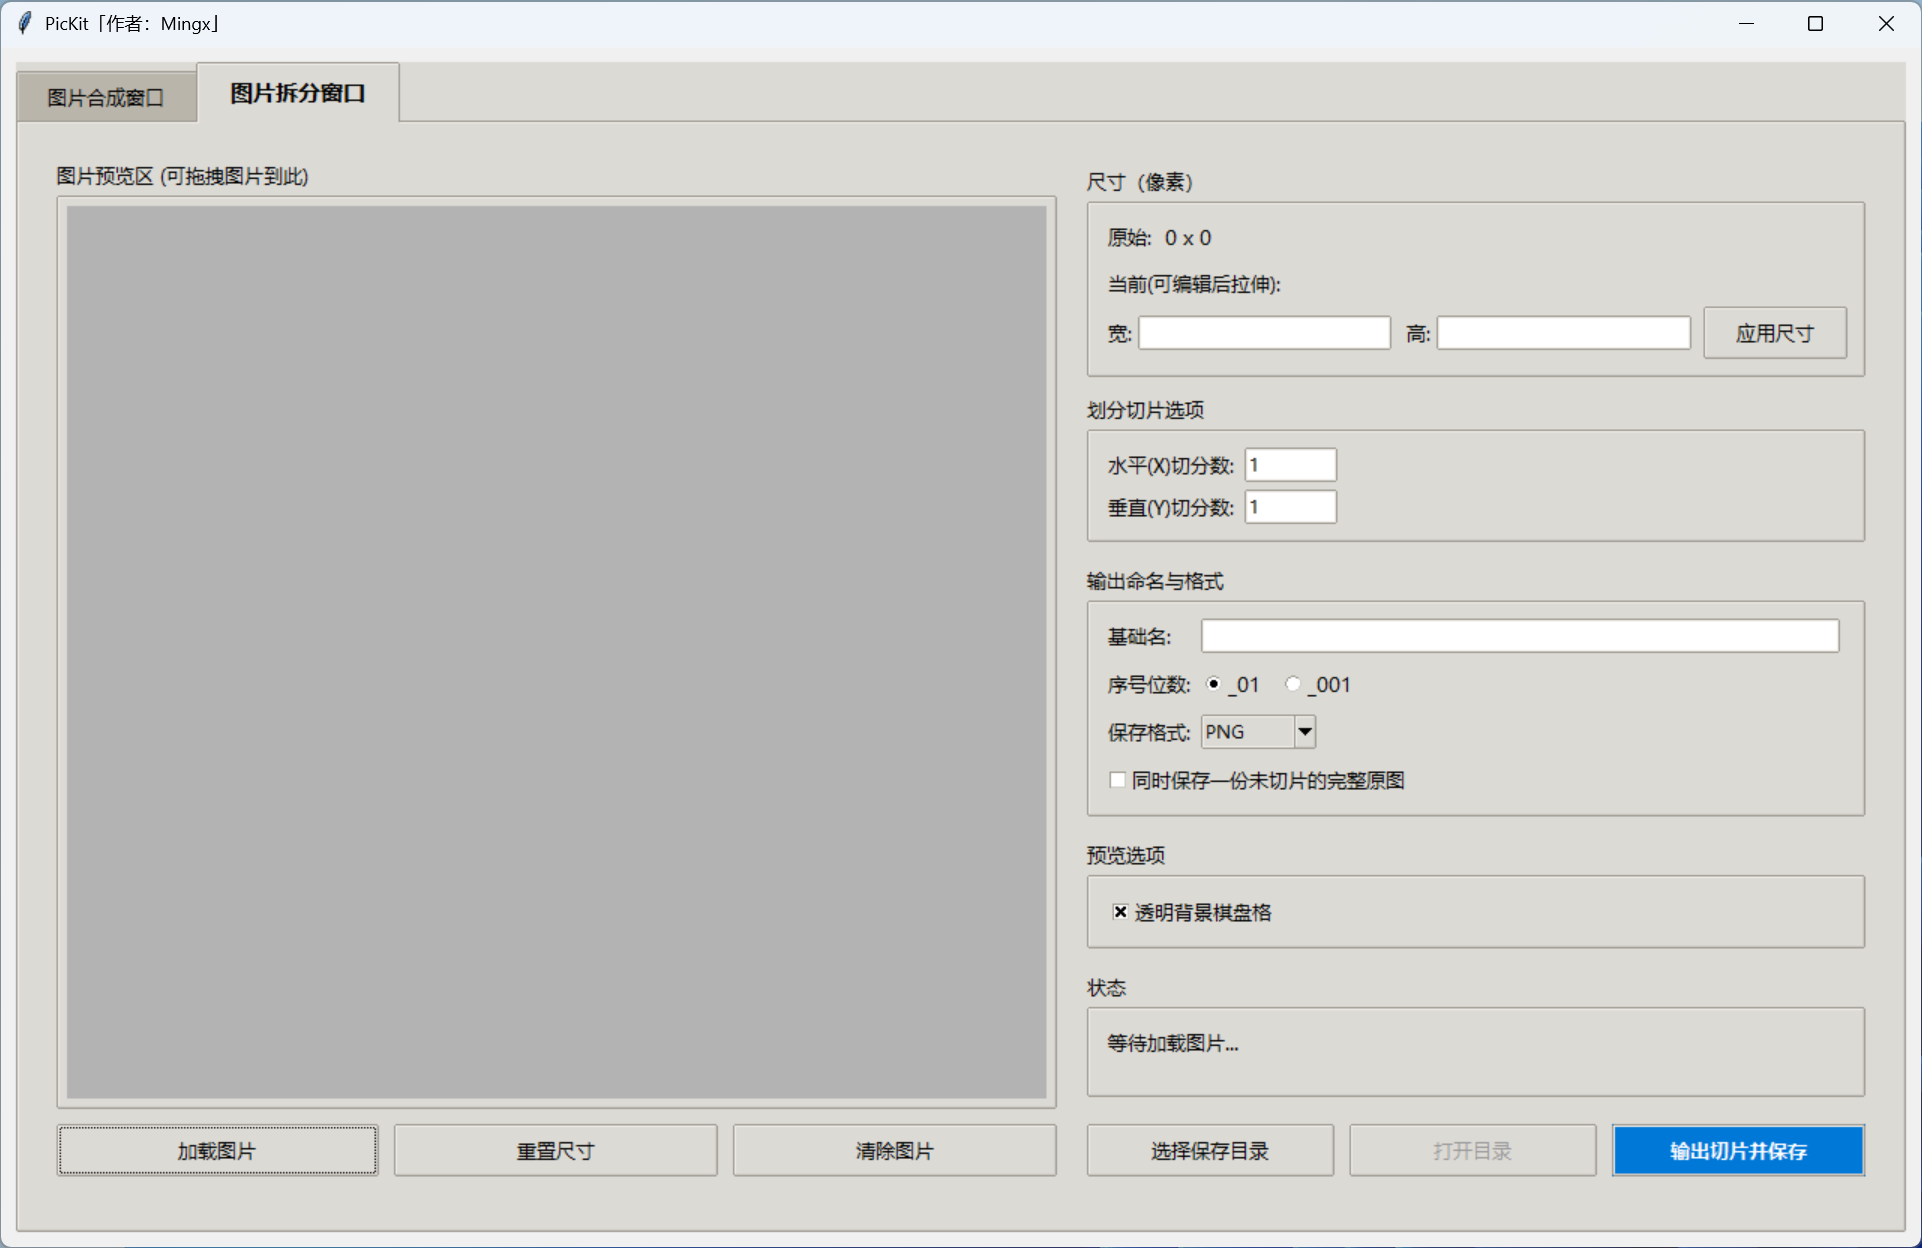Select the _01 serial digits radio button

1213,683
